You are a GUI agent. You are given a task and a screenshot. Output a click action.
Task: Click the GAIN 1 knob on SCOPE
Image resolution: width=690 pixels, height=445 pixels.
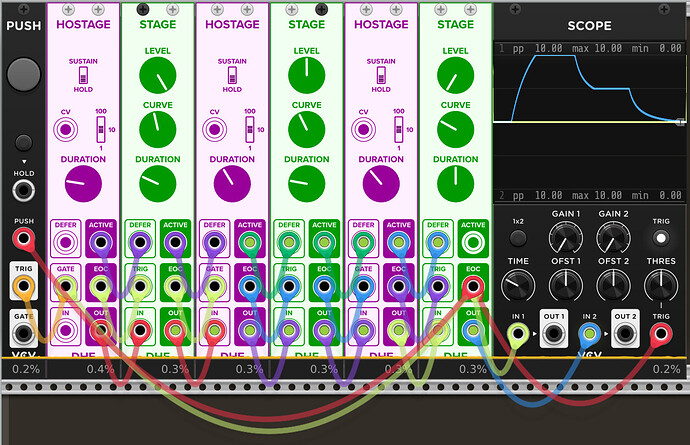click(565, 238)
